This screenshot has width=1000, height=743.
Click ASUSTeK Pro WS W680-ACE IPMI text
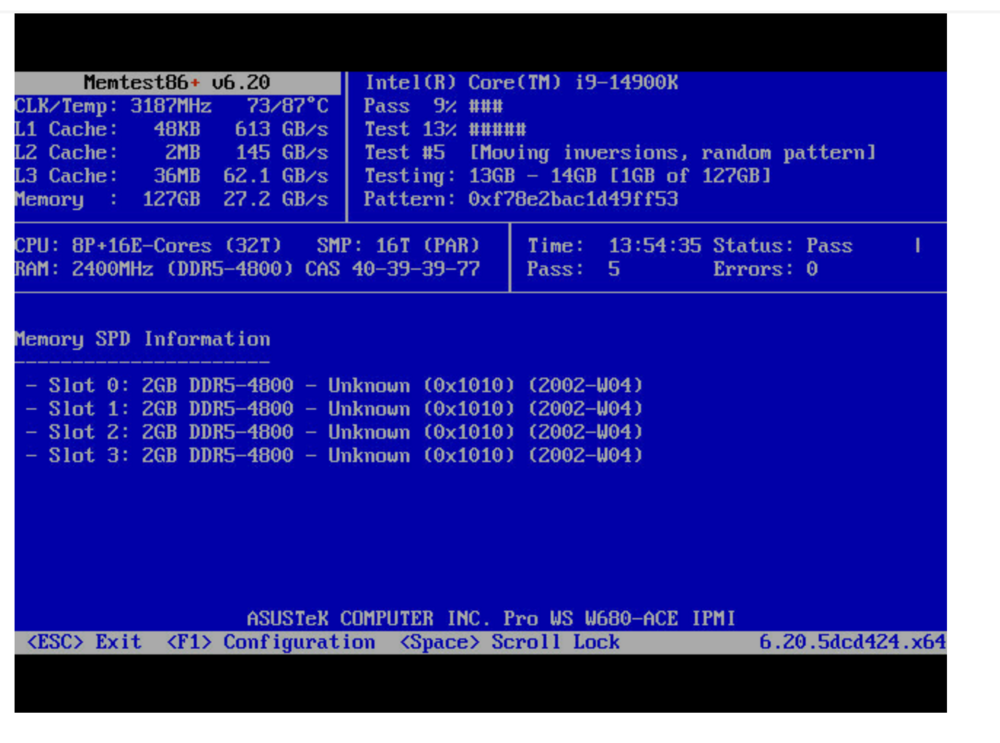pyautogui.click(x=491, y=618)
